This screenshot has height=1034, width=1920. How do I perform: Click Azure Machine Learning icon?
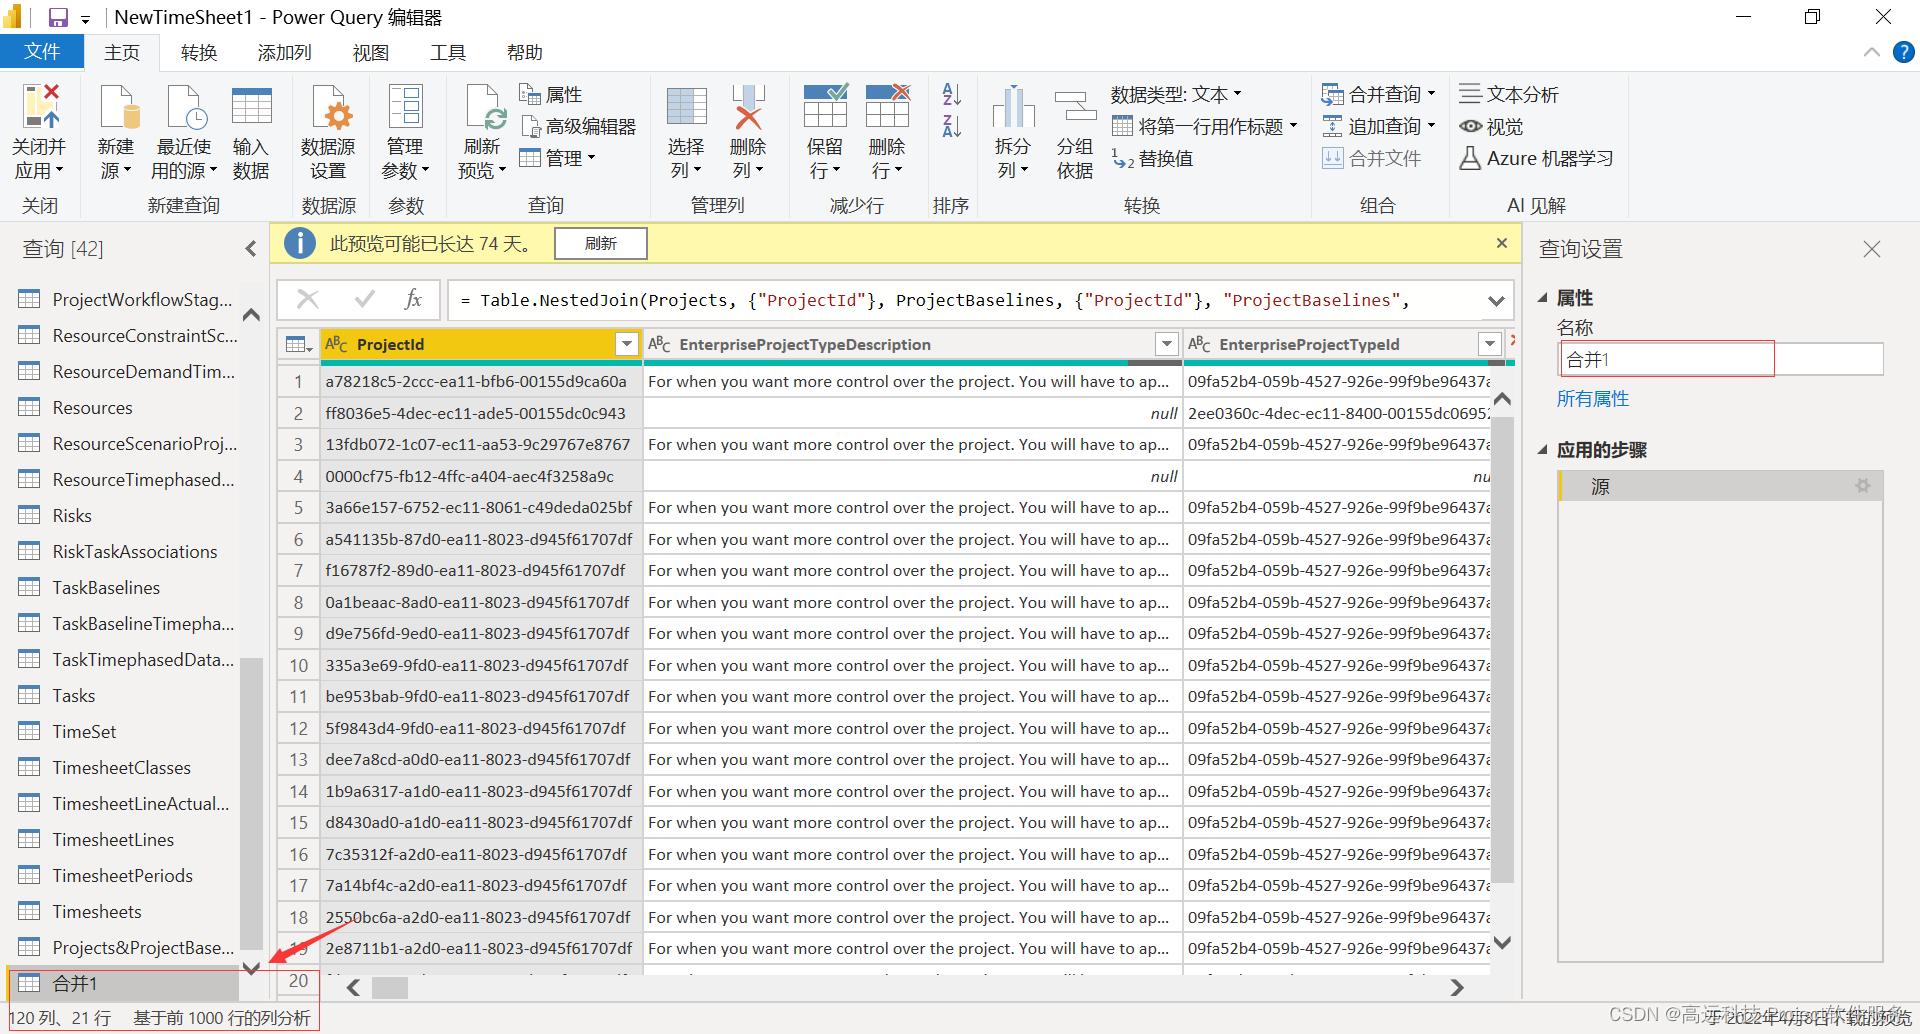click(1470, 158)
